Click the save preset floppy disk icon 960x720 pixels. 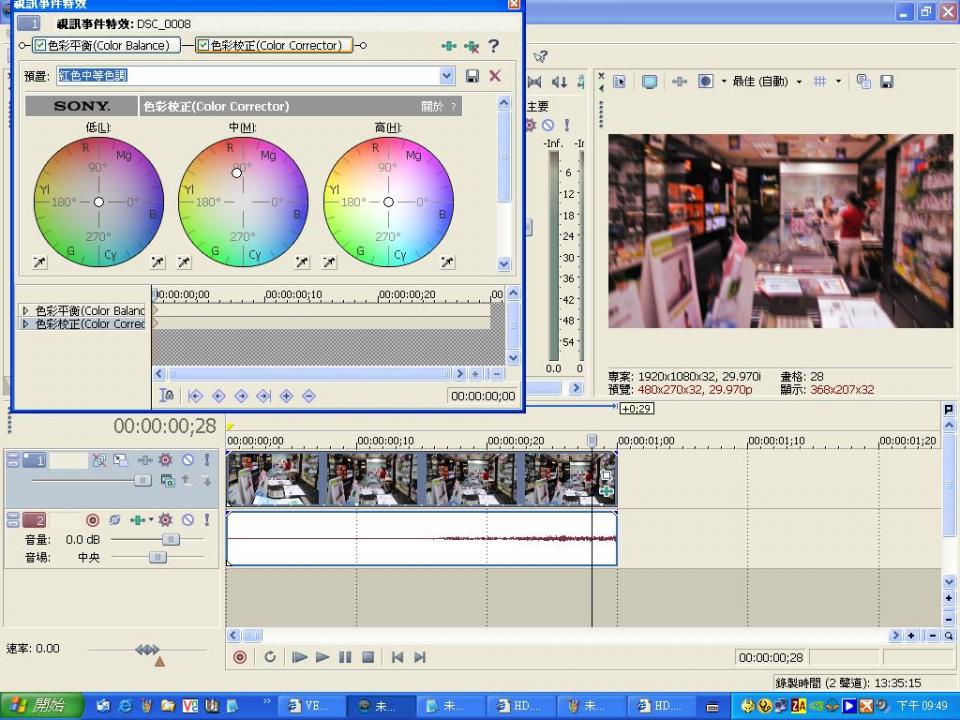[x=472, y=76]
